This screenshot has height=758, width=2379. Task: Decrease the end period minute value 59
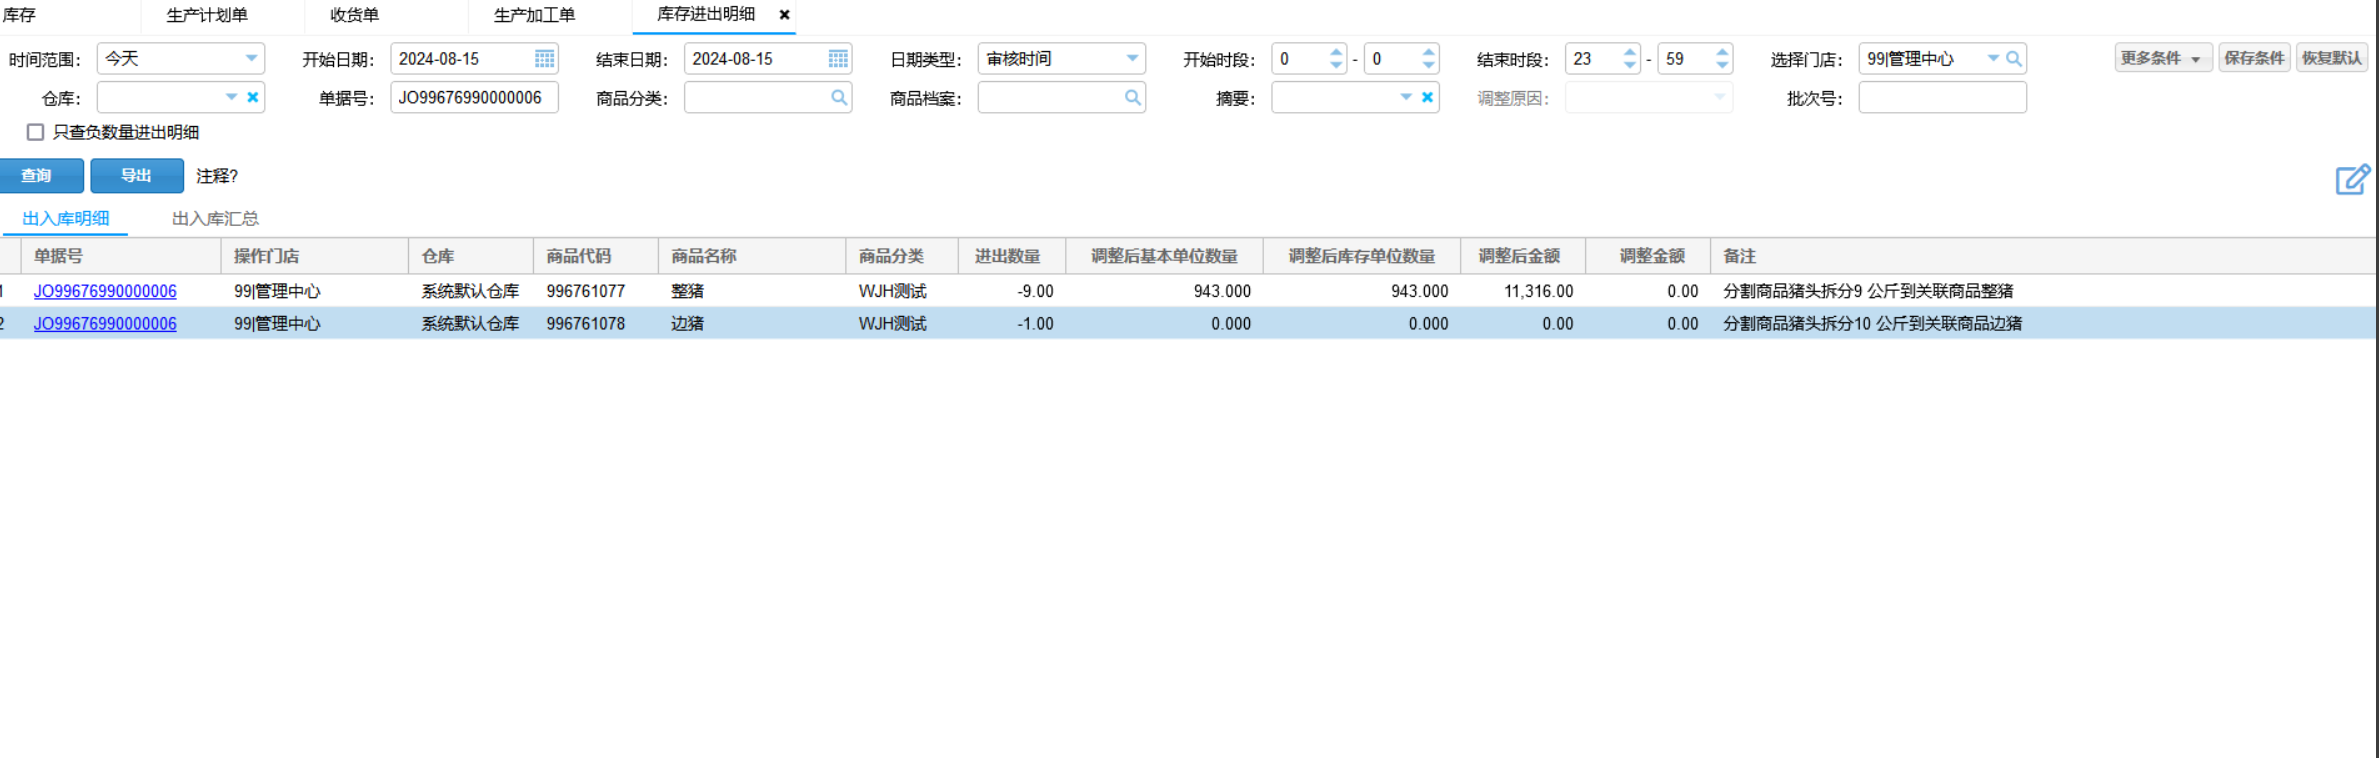click(1722, 65)
